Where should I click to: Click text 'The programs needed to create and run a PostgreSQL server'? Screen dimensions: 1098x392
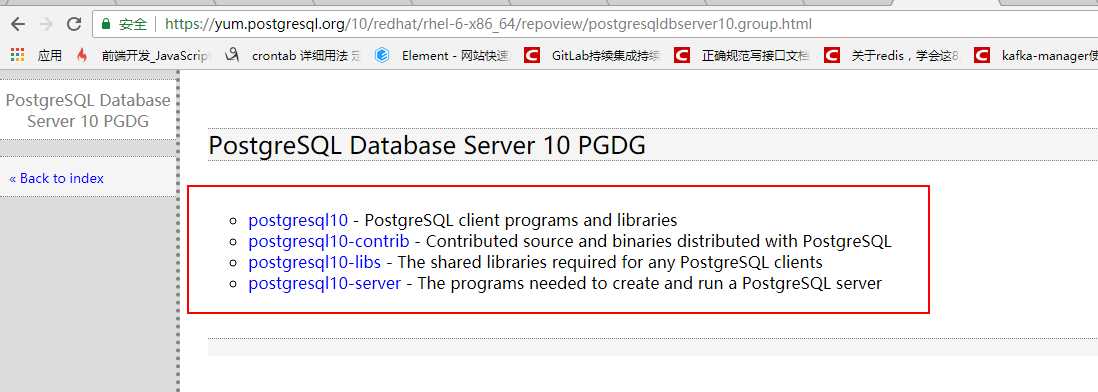tap(649, 284)
